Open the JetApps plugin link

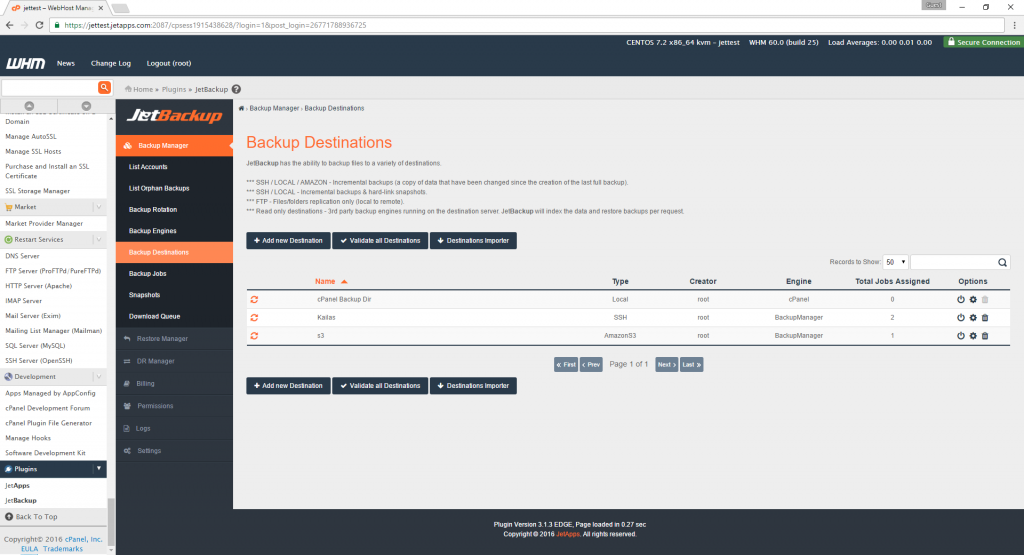(17, 486)
